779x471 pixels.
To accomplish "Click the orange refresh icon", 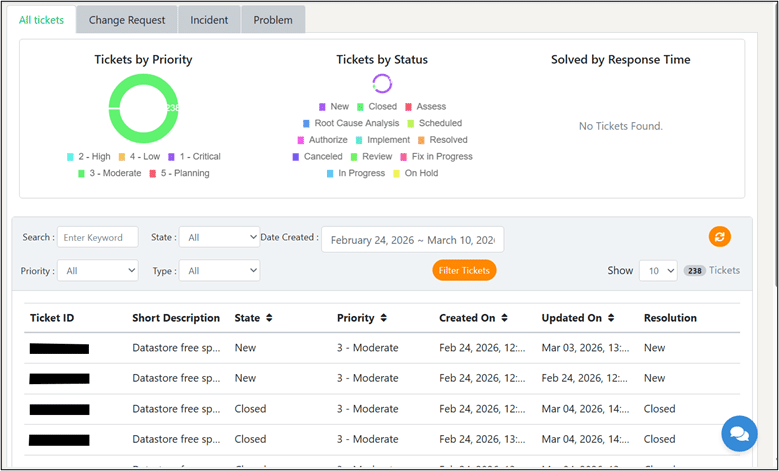I will point(719,236).
